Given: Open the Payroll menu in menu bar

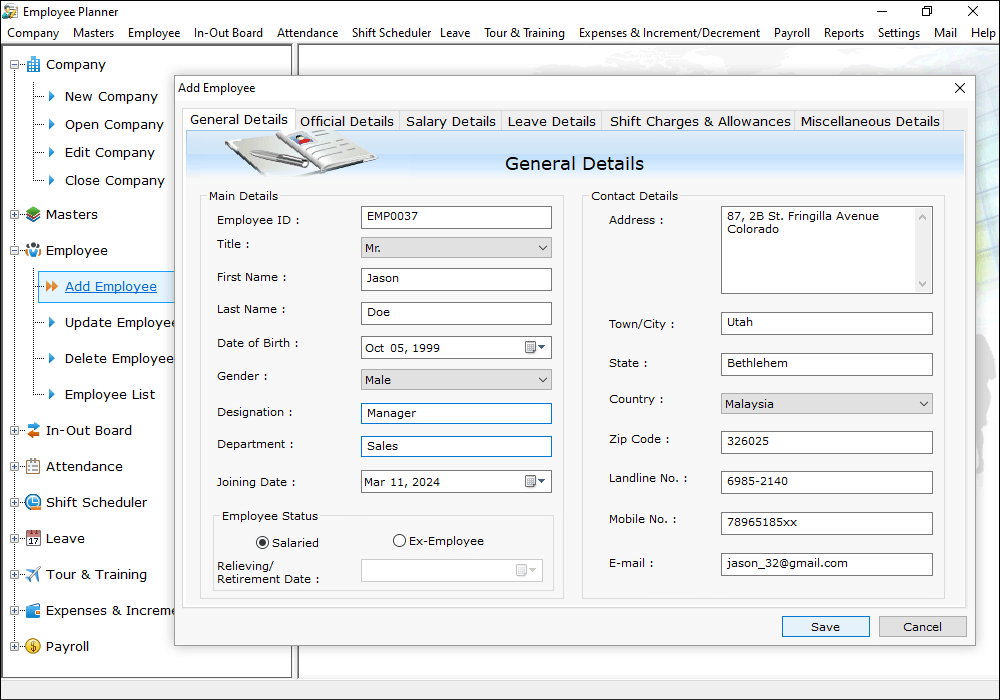Looking at the screenshot, I should click(x=791, y=33).
